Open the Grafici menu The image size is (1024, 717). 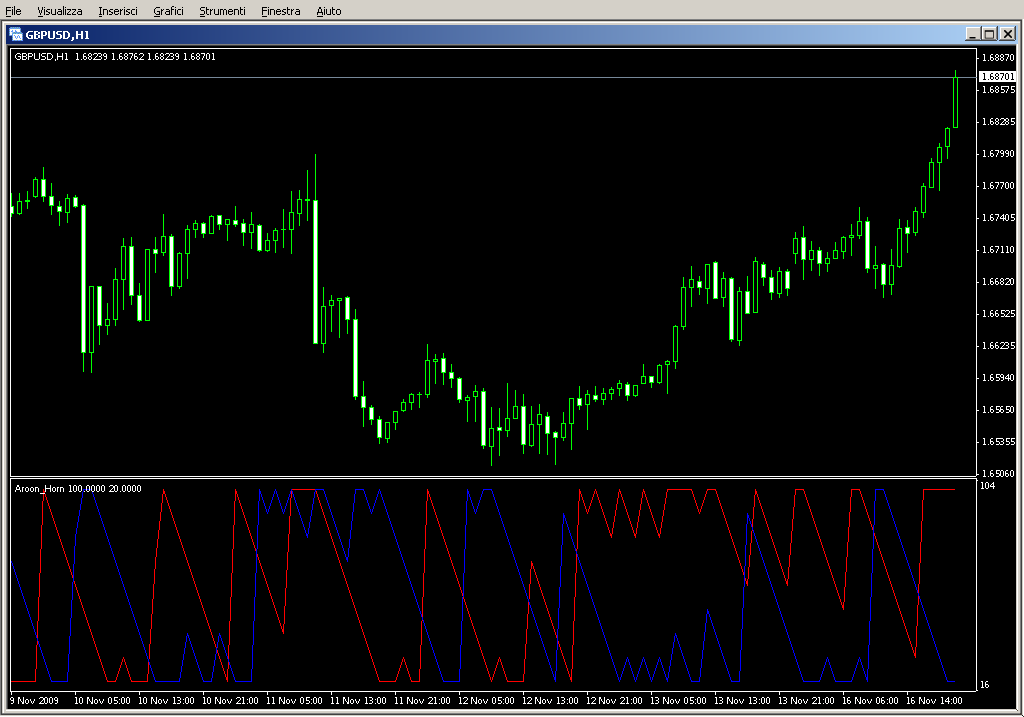click(168, 11)
